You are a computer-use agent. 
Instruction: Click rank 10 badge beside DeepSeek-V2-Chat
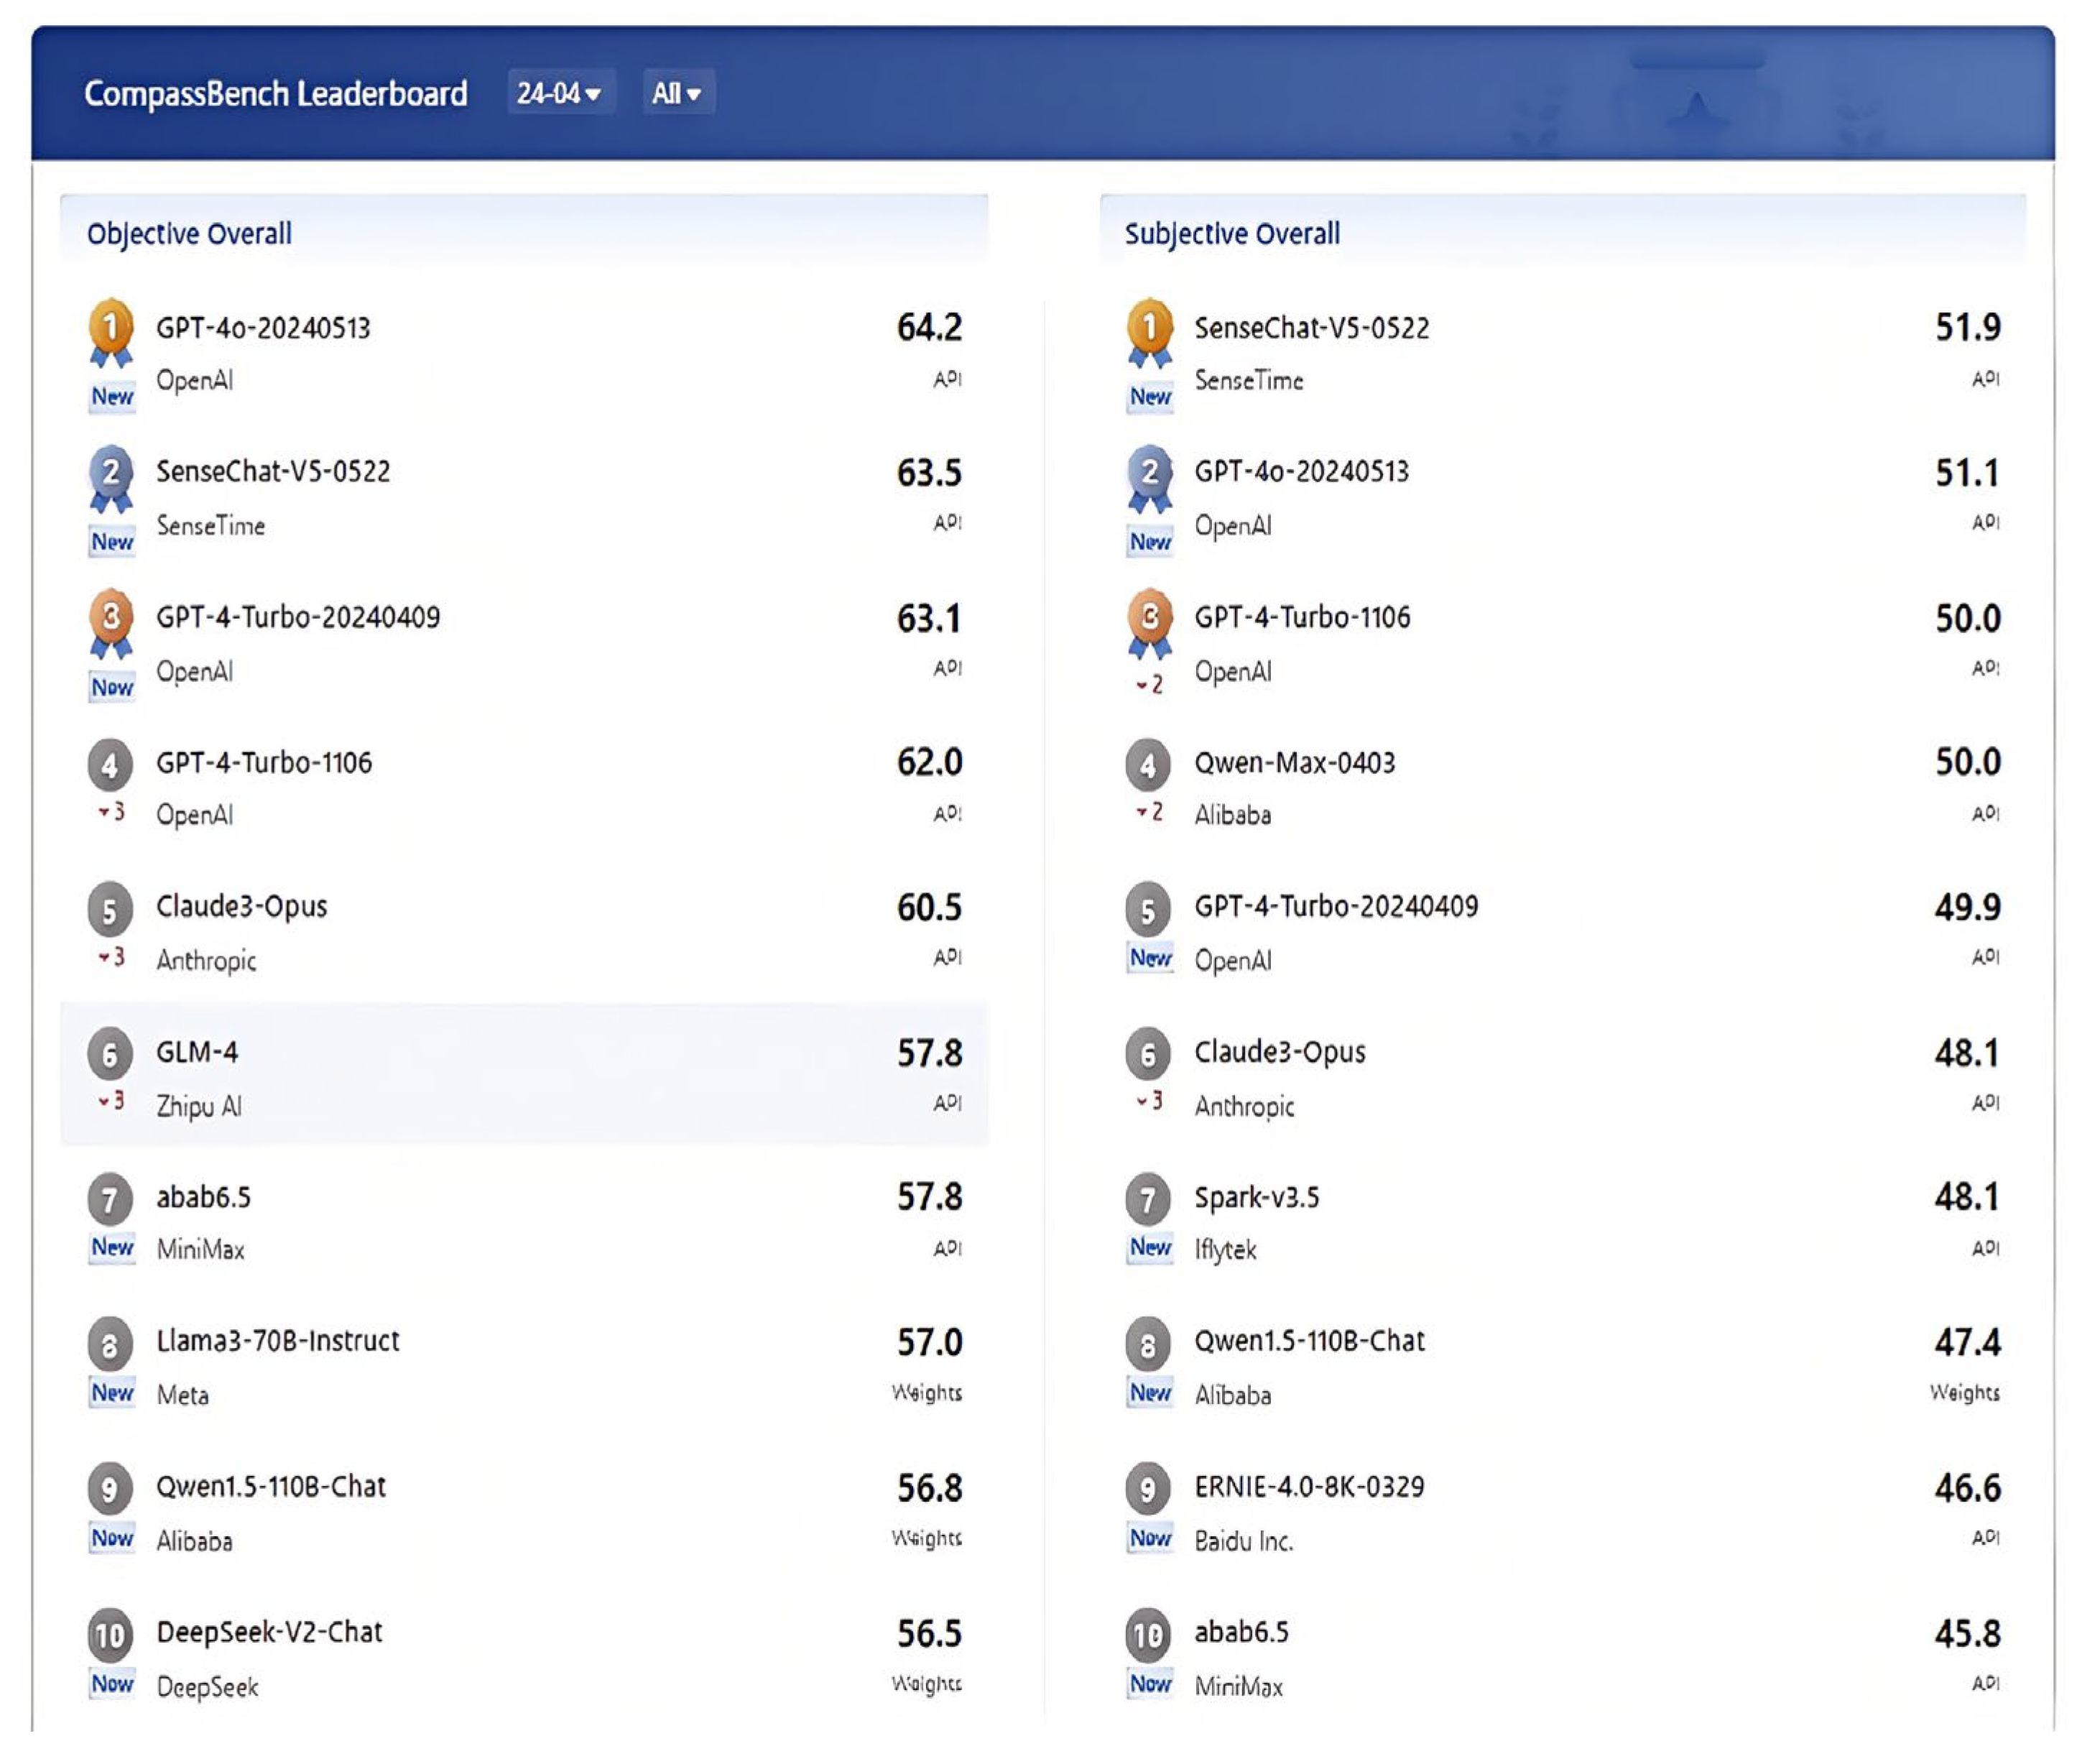click(110, 1635)
